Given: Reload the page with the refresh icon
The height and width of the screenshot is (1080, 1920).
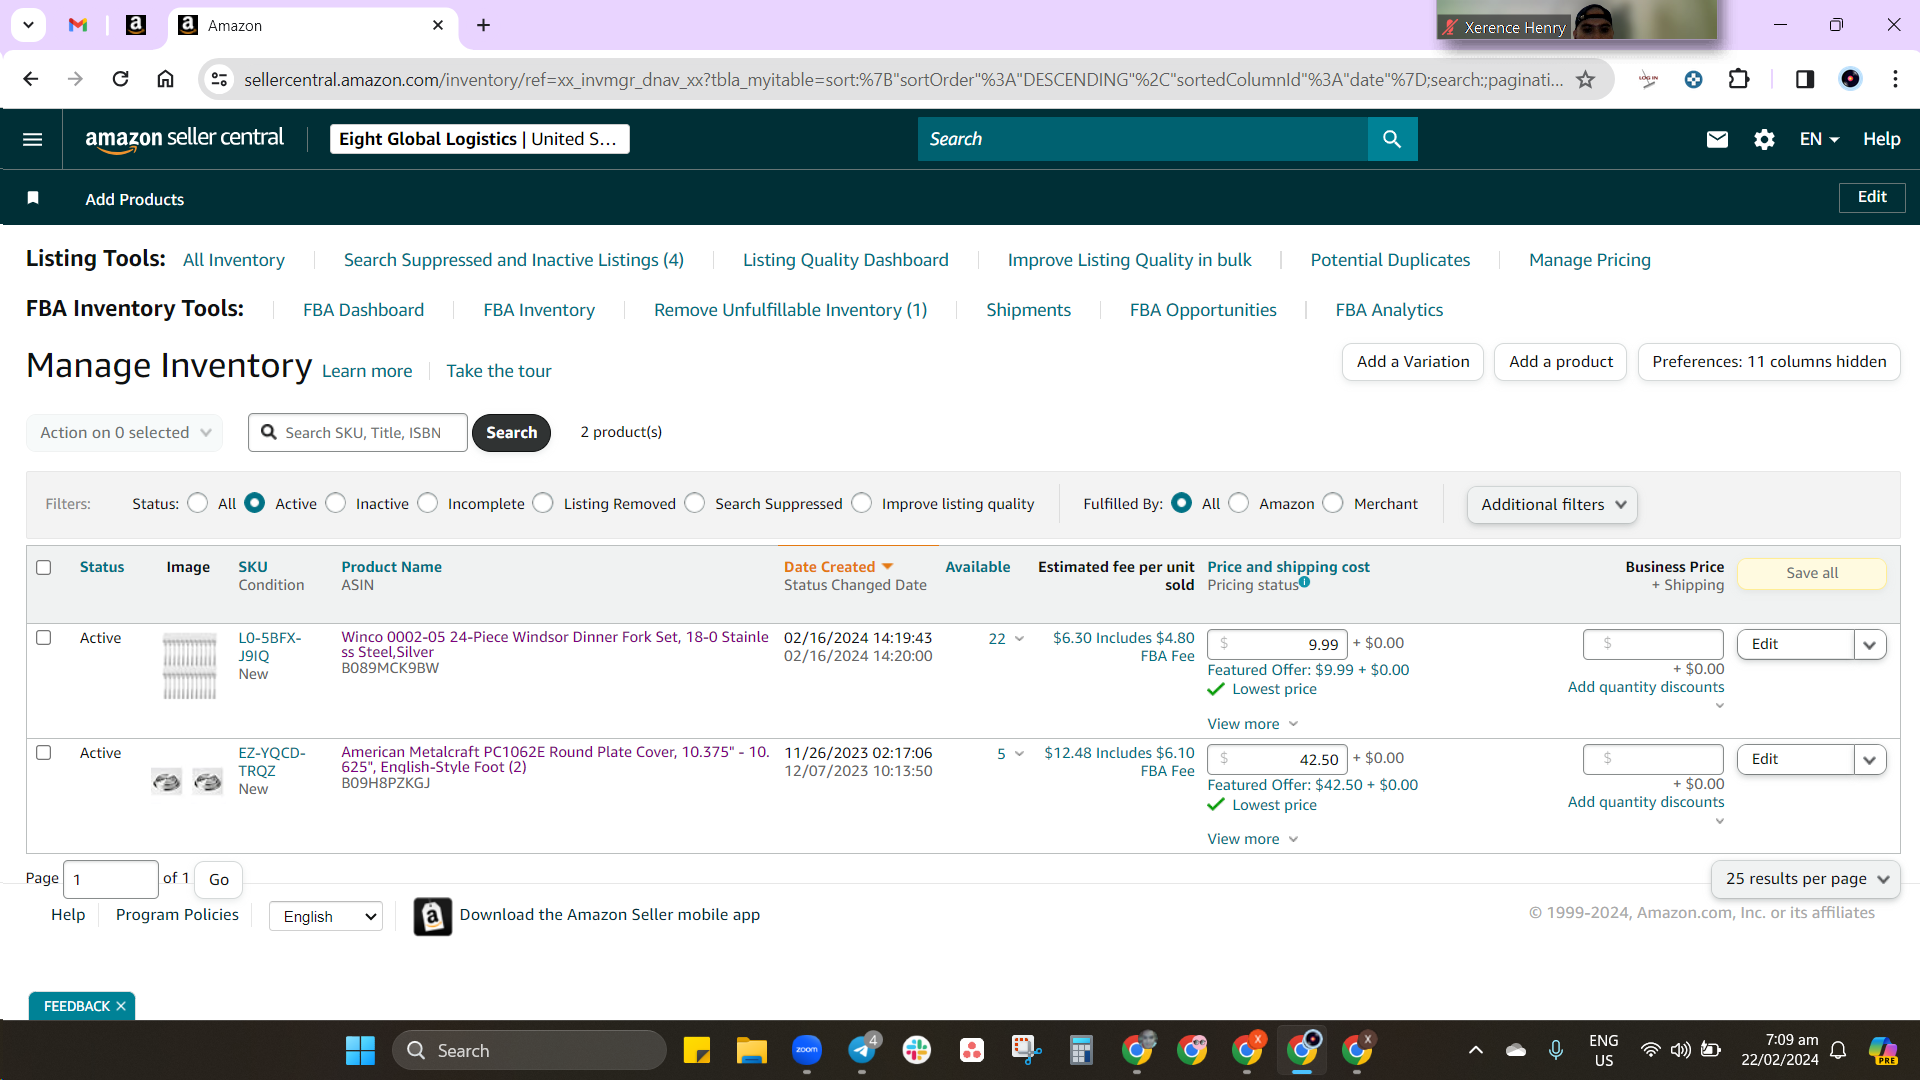Looking at the screenshot, I should [120, 79].
